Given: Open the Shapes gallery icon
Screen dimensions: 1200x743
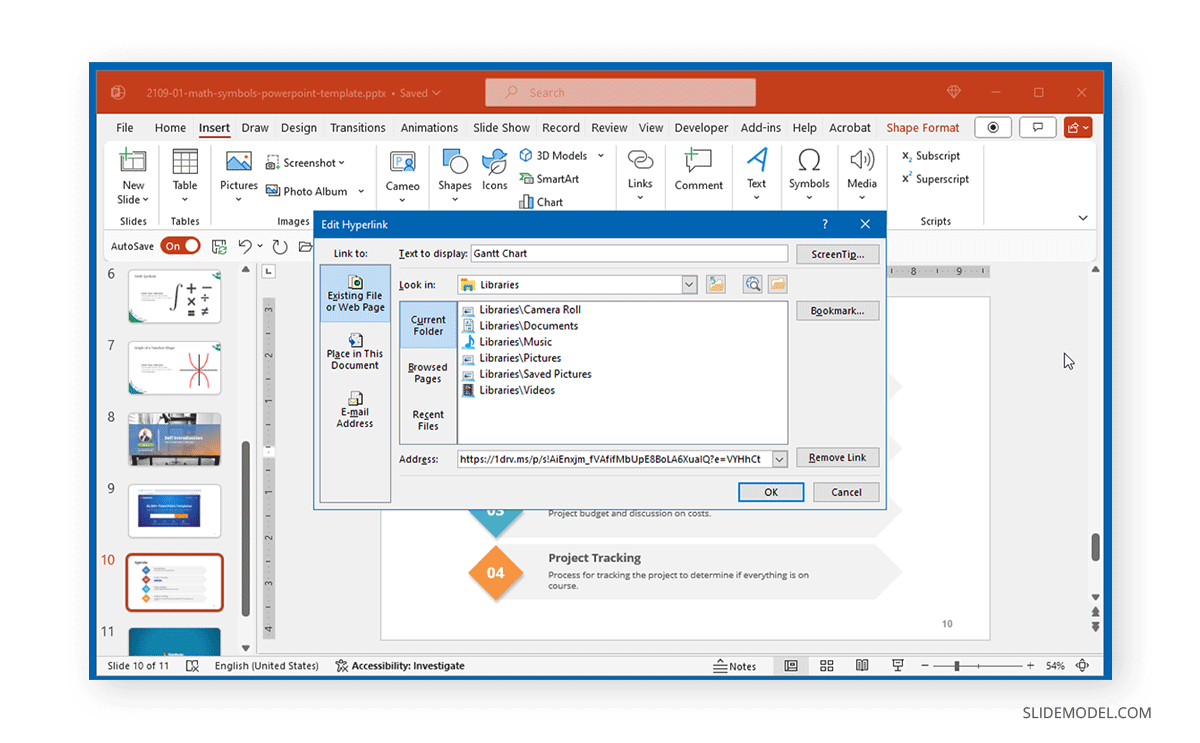Looking at the screenshot, I should 455,162.
